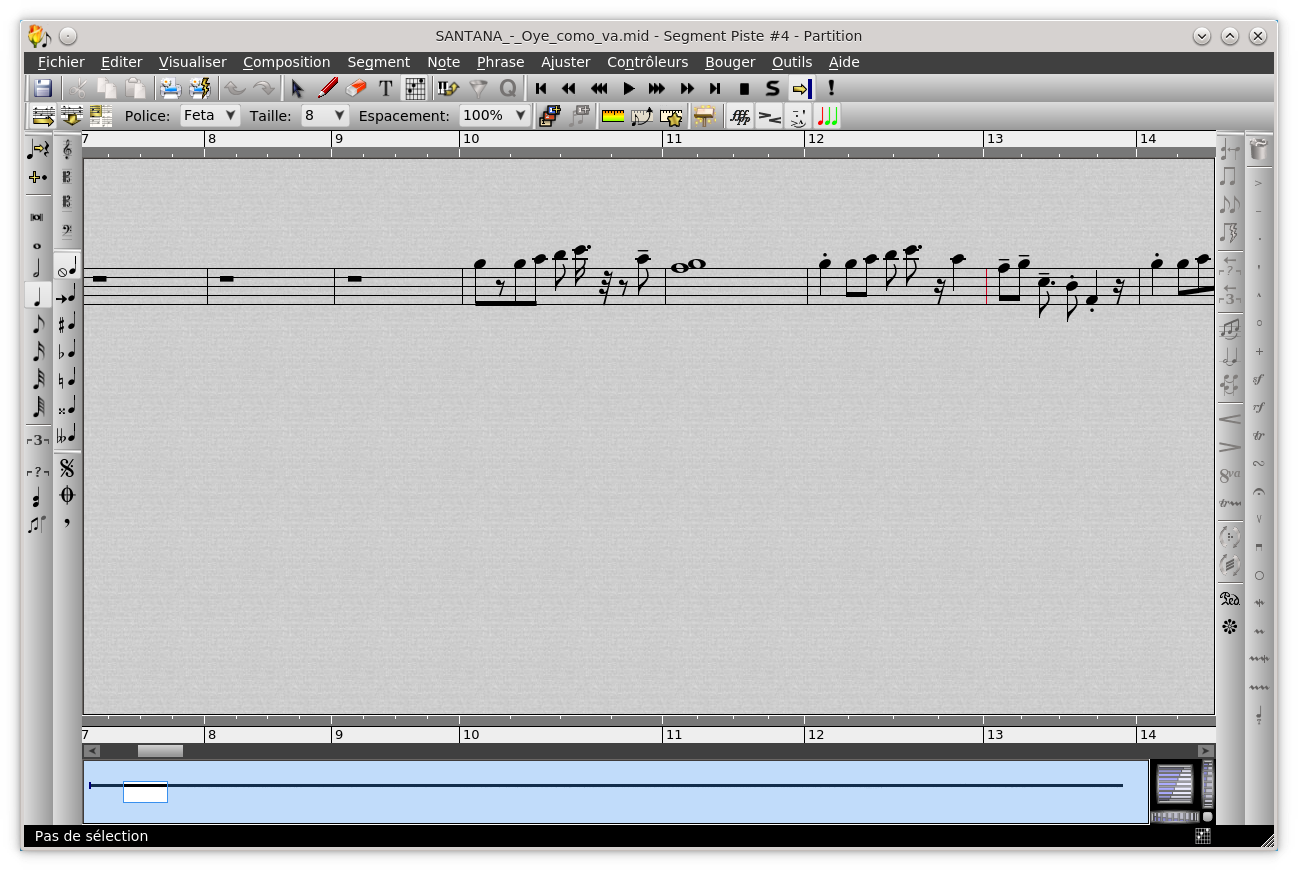Click the coda sign icon
Viewport: 1298px width, 871px height.
[67, 495]
